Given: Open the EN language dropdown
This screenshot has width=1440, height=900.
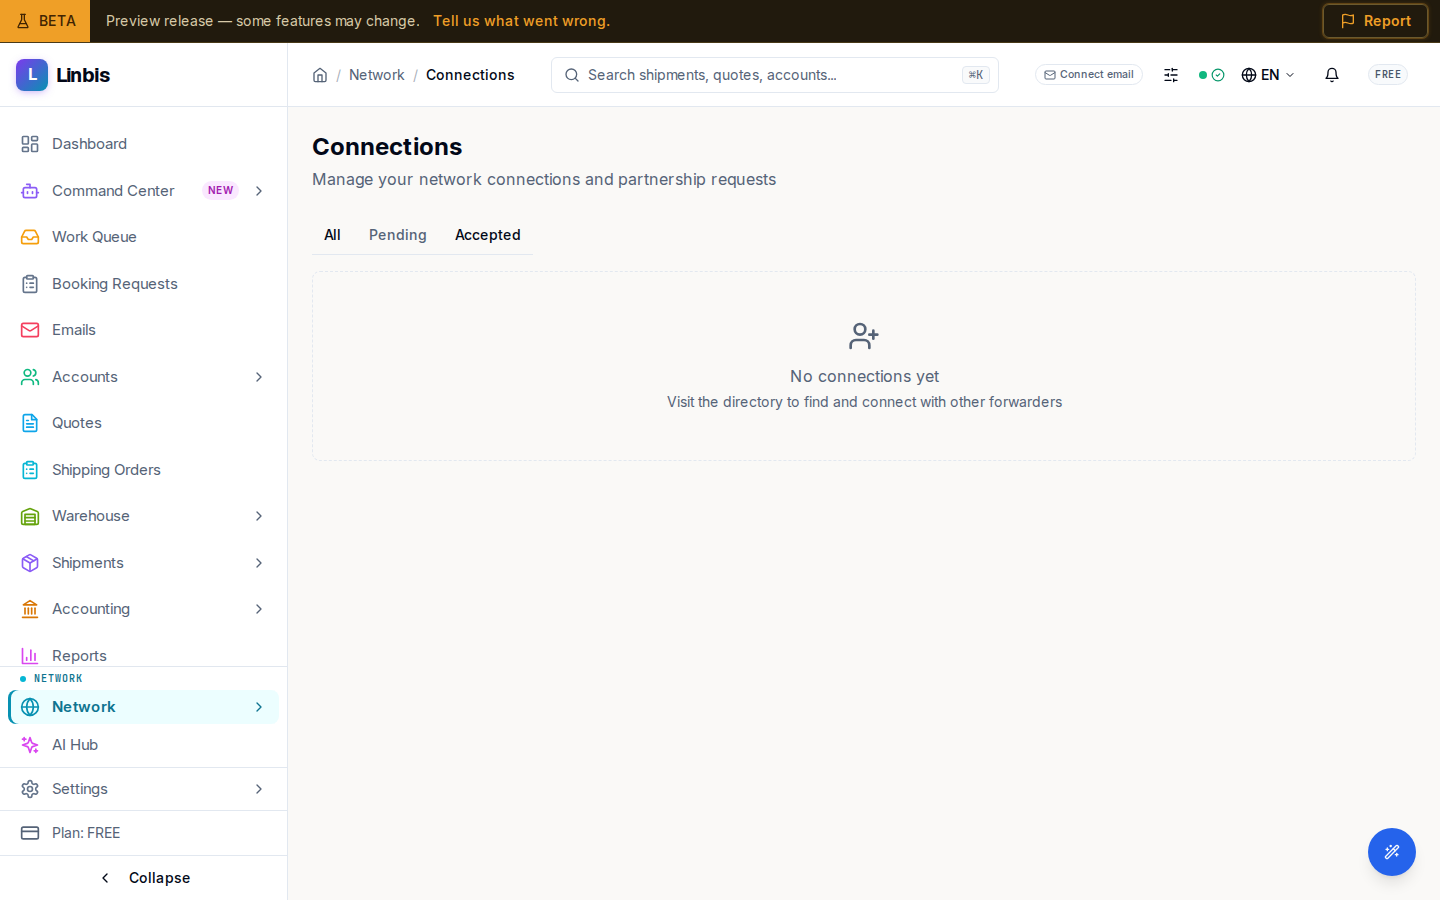Looking at the screenshot, I should pyautogui.click(x=1268, y=75).
